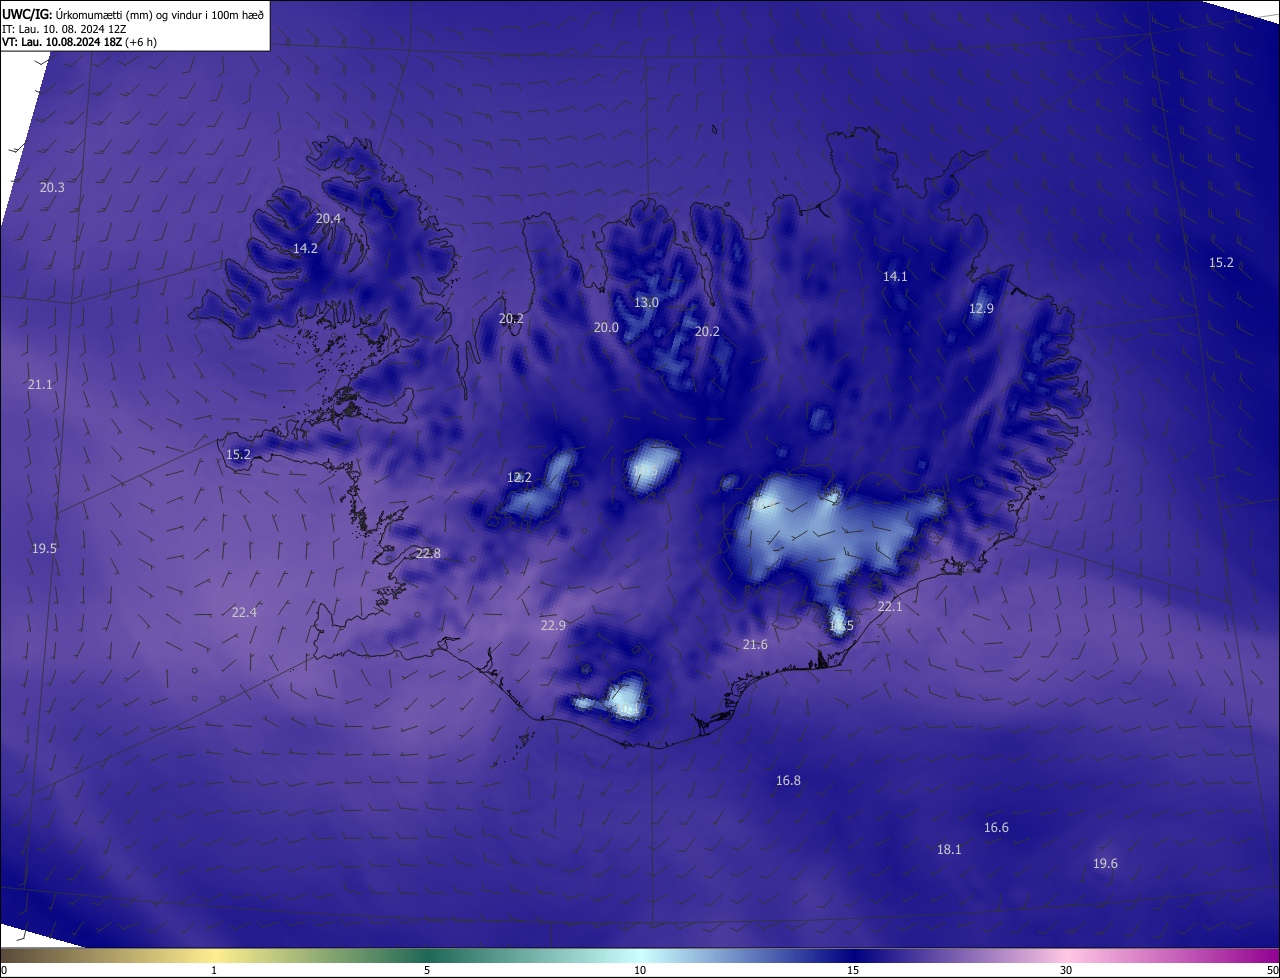Viewport: 1280px width, 978px height.
Task: Click the 1 tick on the color scale
Action: 214,970
